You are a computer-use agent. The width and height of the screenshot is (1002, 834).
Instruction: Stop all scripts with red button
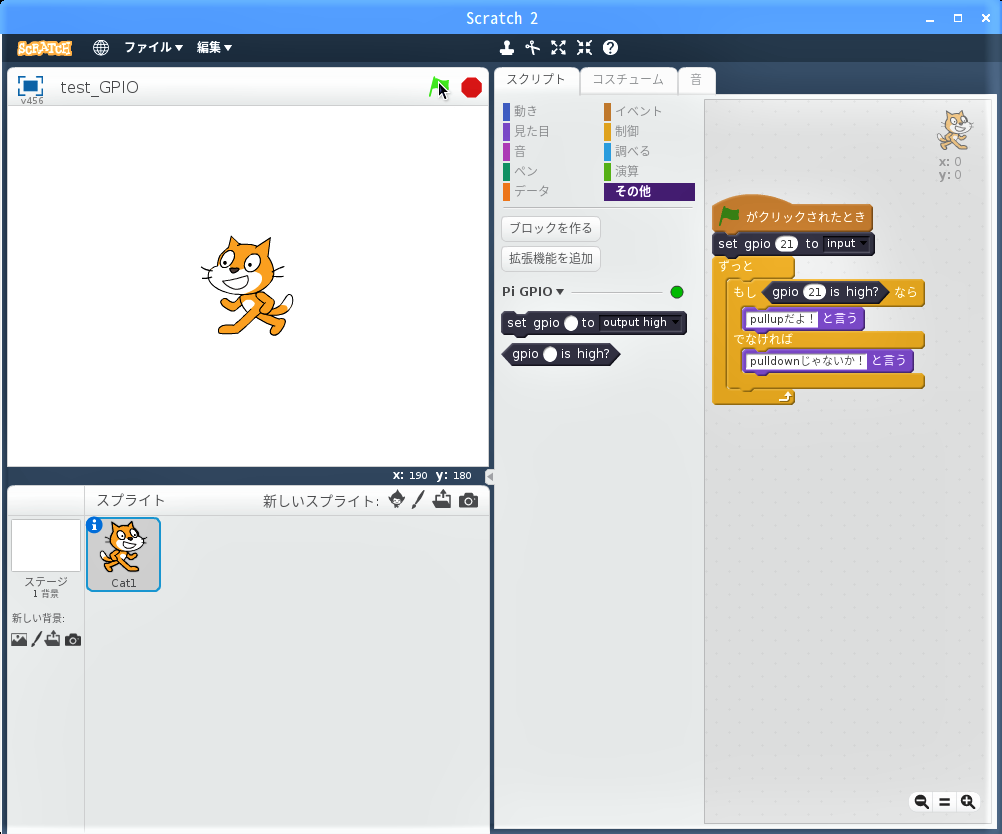[x=472, y=88]
